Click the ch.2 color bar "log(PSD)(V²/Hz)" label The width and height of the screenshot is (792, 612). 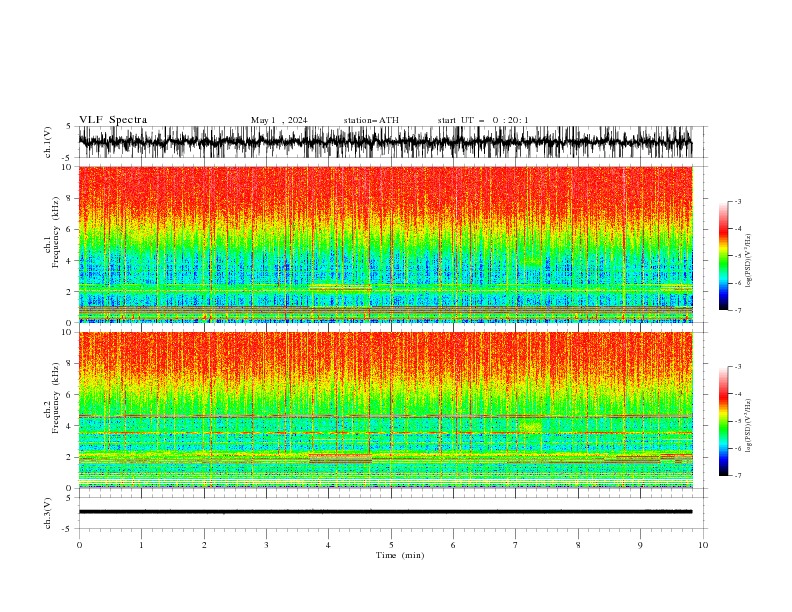[748, 426]
